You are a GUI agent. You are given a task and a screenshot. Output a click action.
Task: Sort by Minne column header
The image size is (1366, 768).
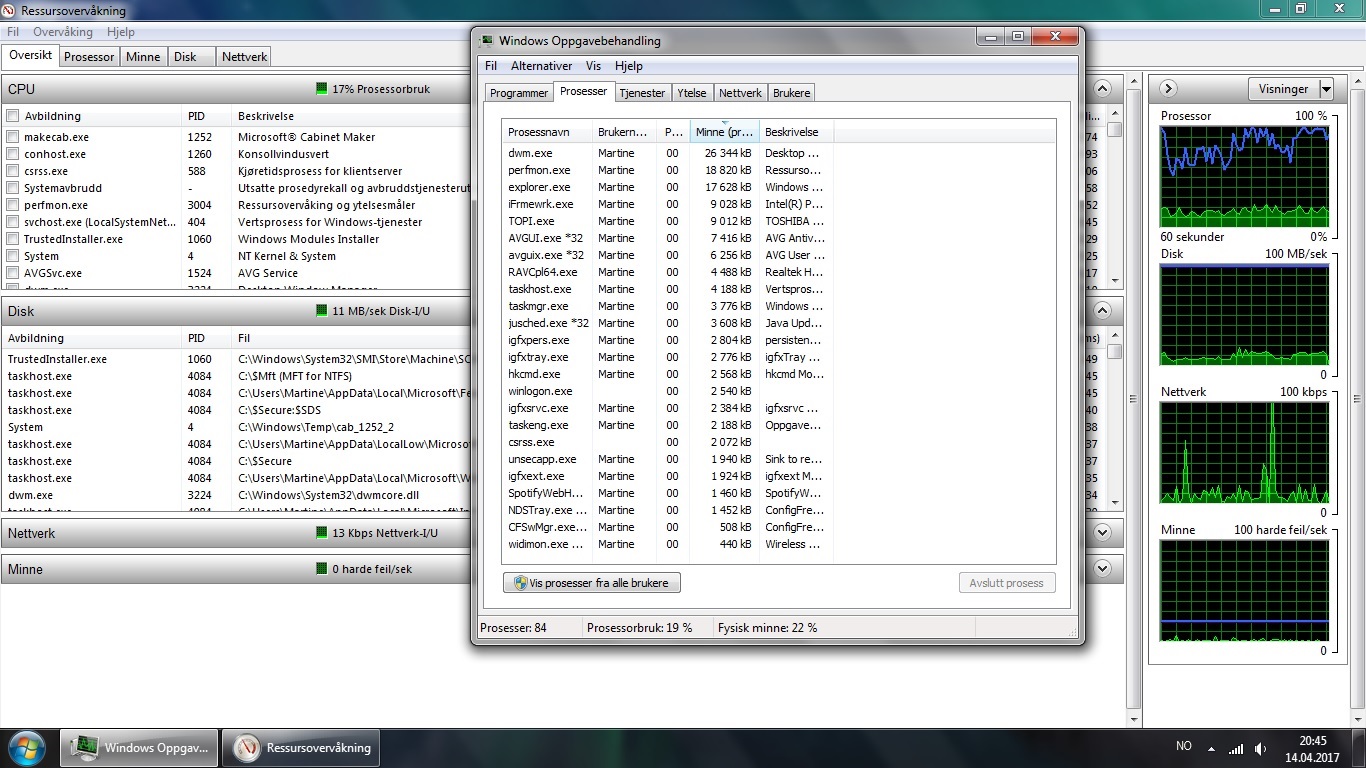coord(725,132)
